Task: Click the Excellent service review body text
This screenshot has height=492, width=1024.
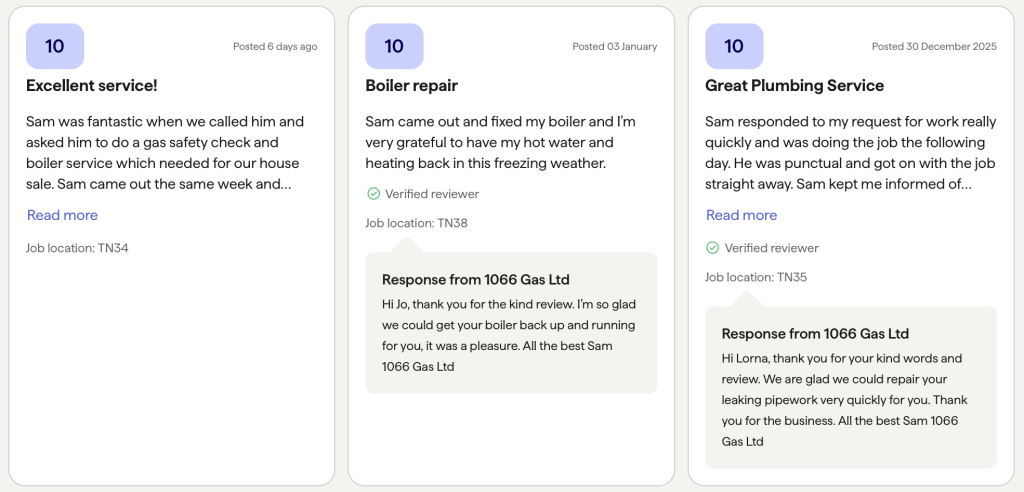Action: tap(165, 153)
